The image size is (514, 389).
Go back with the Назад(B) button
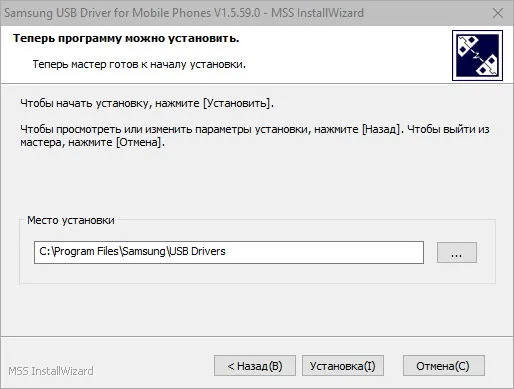coord(255,366)
